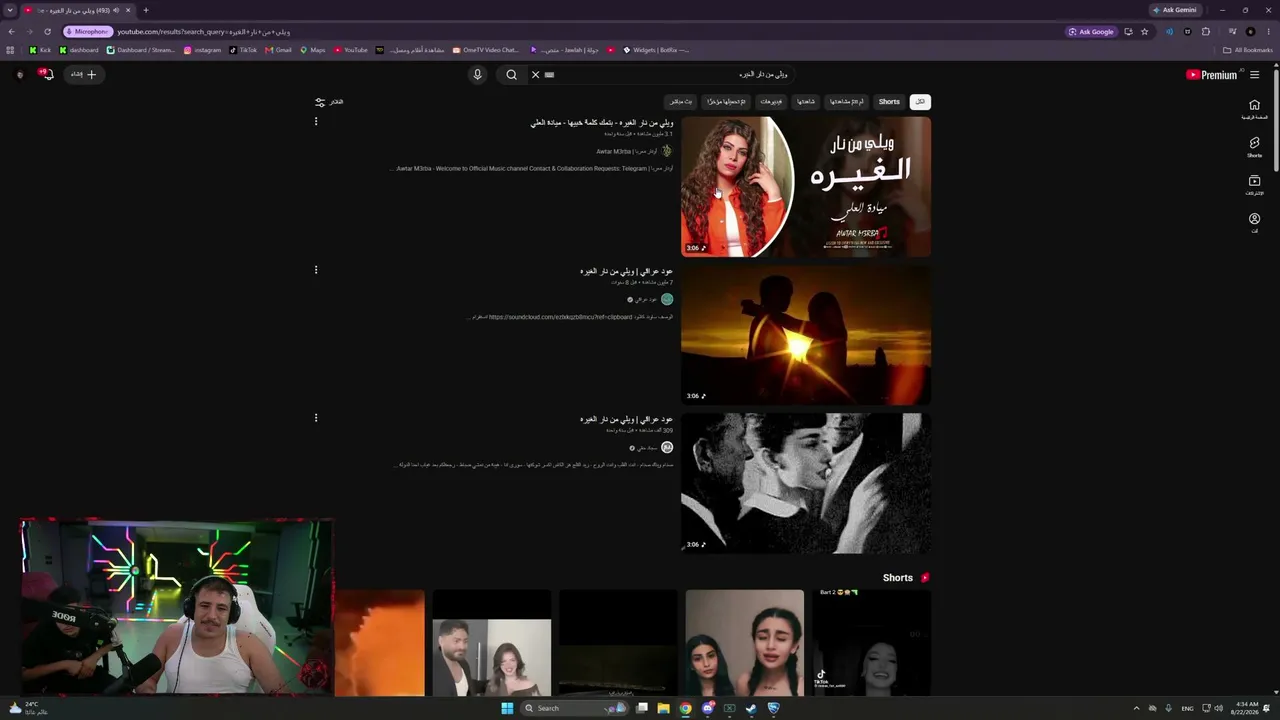Open the Short with man and woman
Screen dimensions: 1280x720
[492, 643]
